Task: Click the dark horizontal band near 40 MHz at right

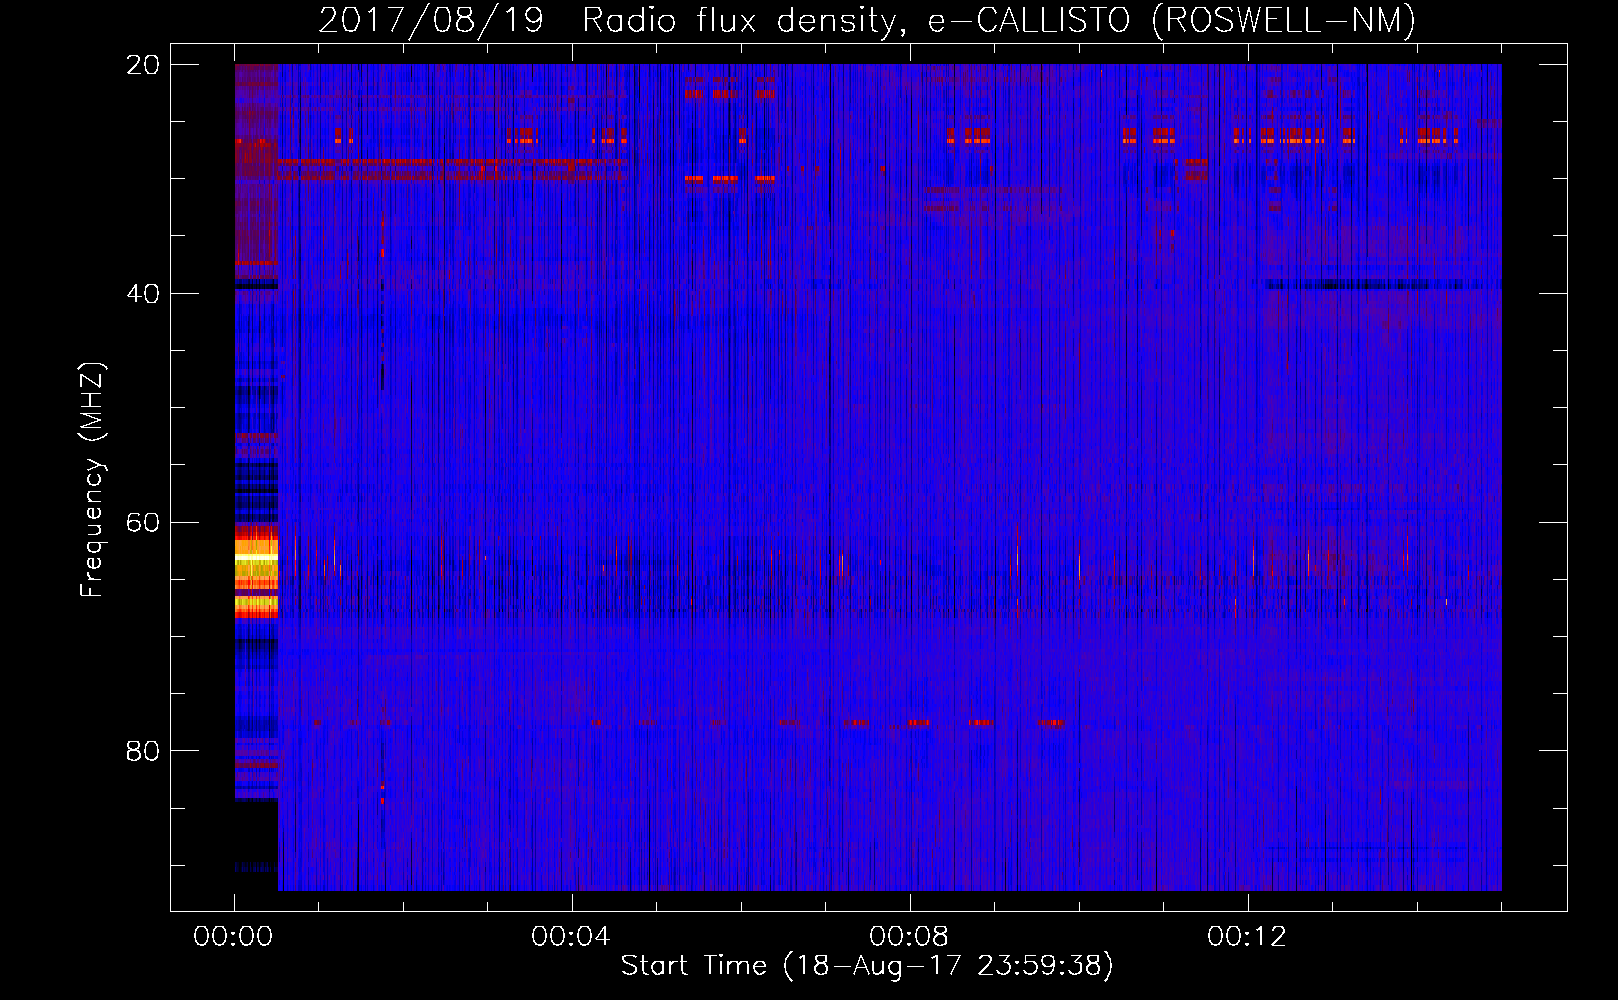Action: (1383, 285)
